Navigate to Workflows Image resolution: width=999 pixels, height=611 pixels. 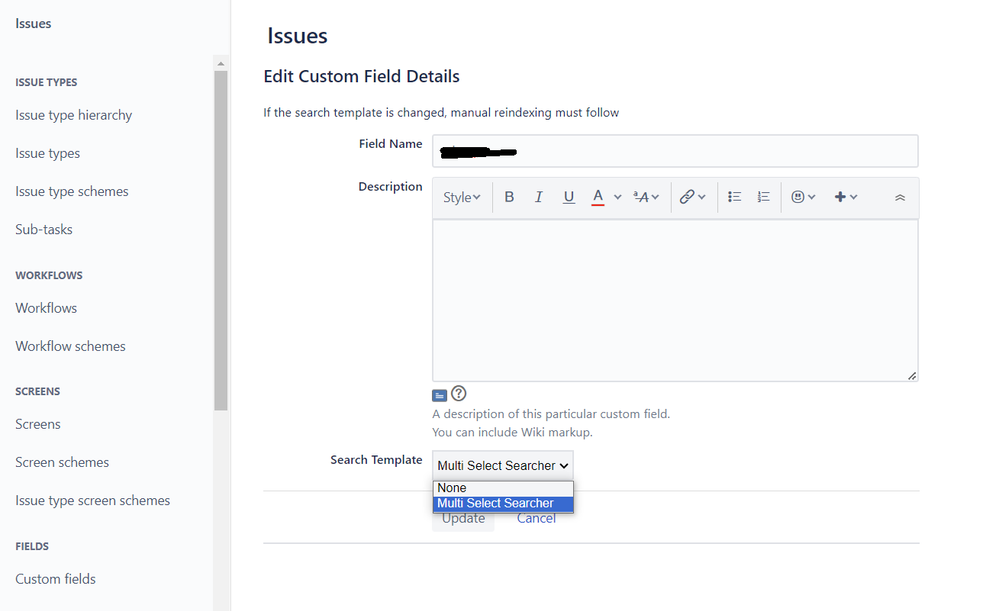point(46,308)
